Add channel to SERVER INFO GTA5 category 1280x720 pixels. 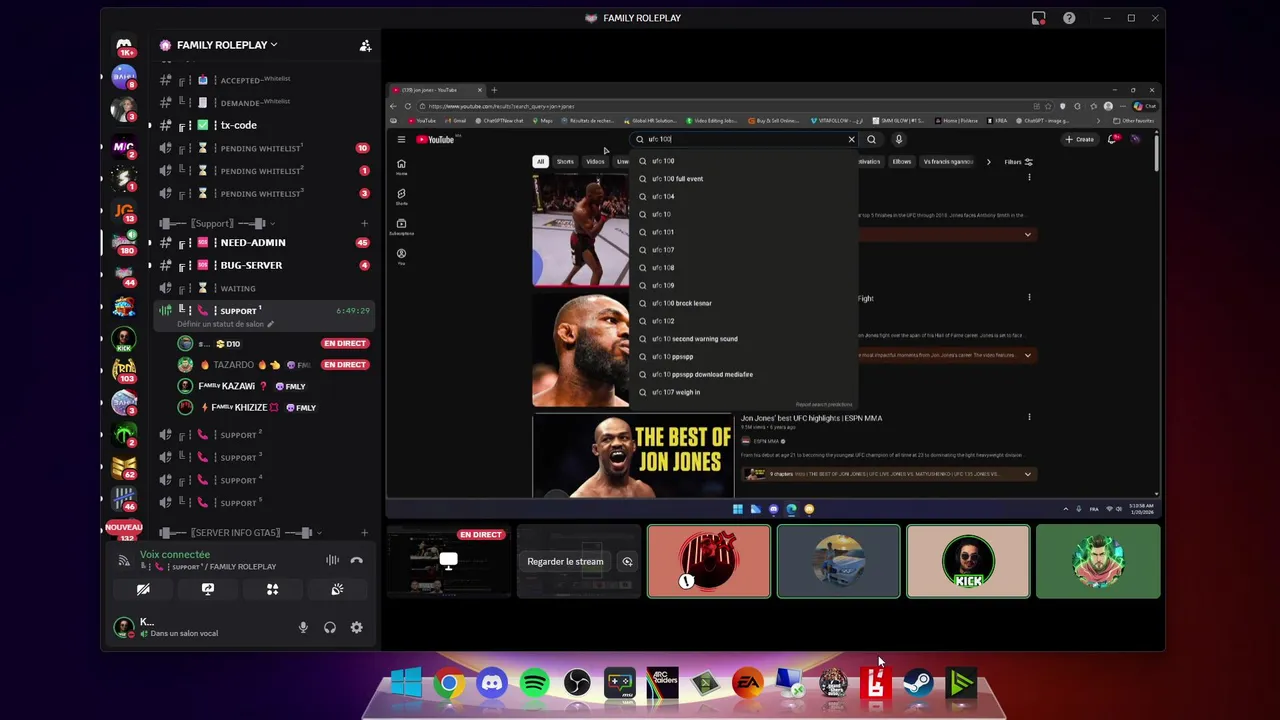coord(364,533)
